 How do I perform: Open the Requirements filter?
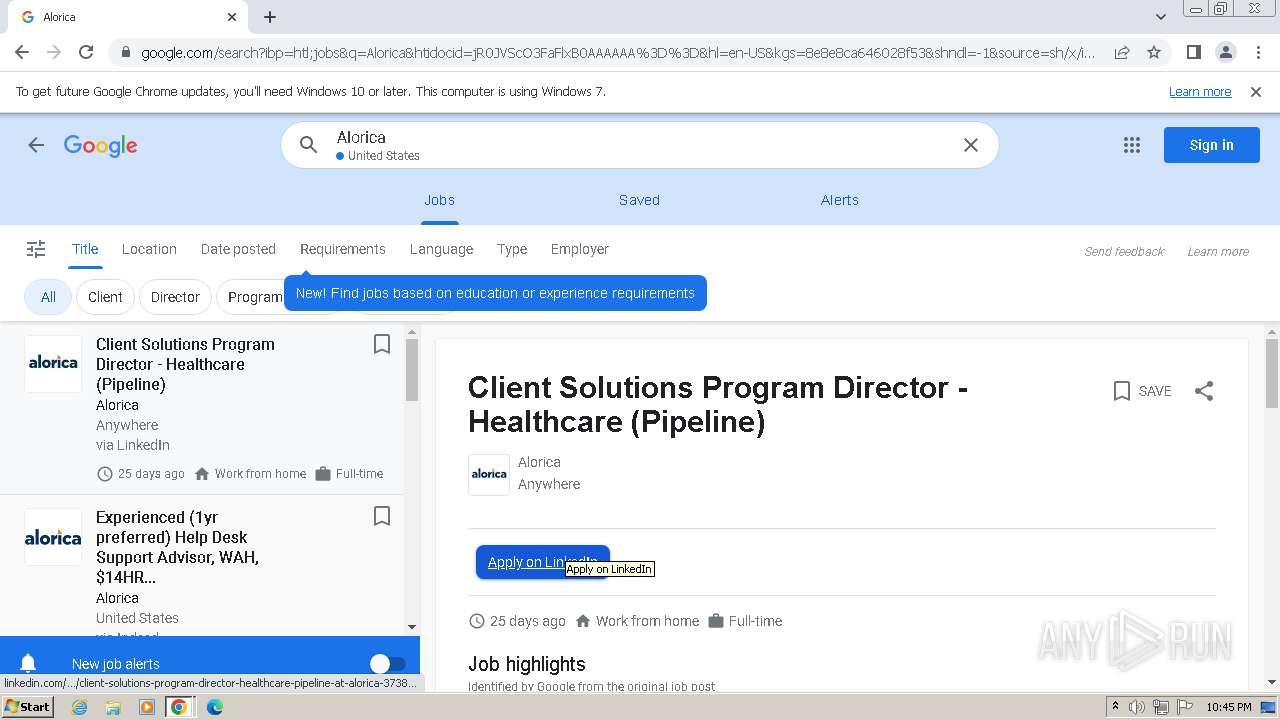[343, 249]
